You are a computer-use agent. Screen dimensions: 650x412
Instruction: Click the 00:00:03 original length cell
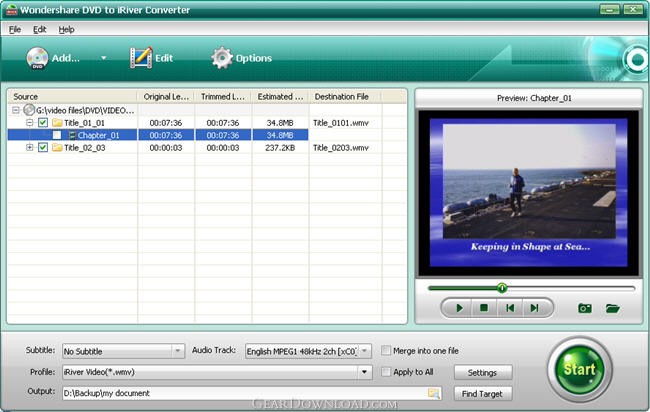166,148
